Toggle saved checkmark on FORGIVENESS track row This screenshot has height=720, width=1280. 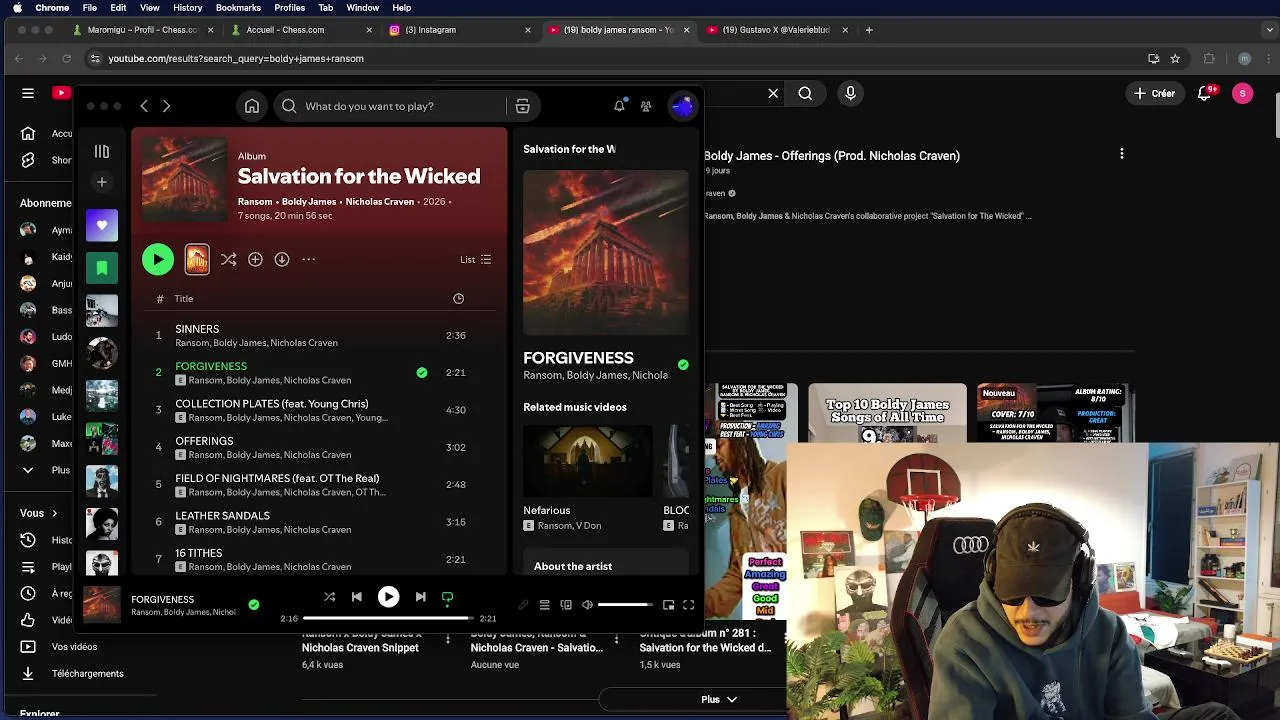click(422, 372)
